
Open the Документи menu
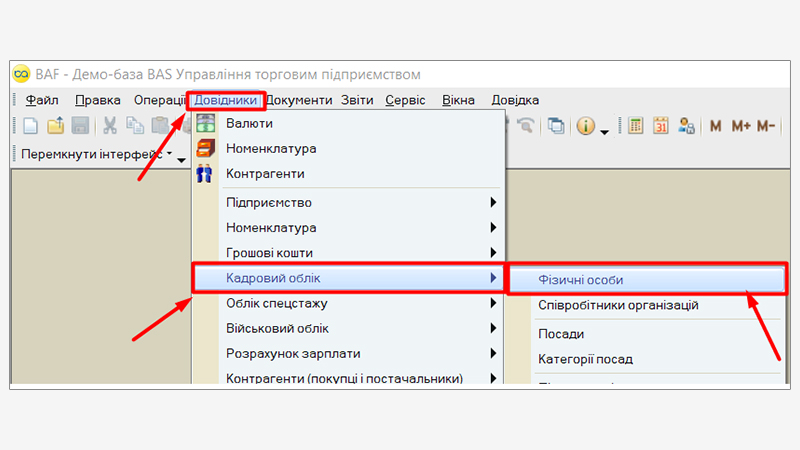coord(300,100)
